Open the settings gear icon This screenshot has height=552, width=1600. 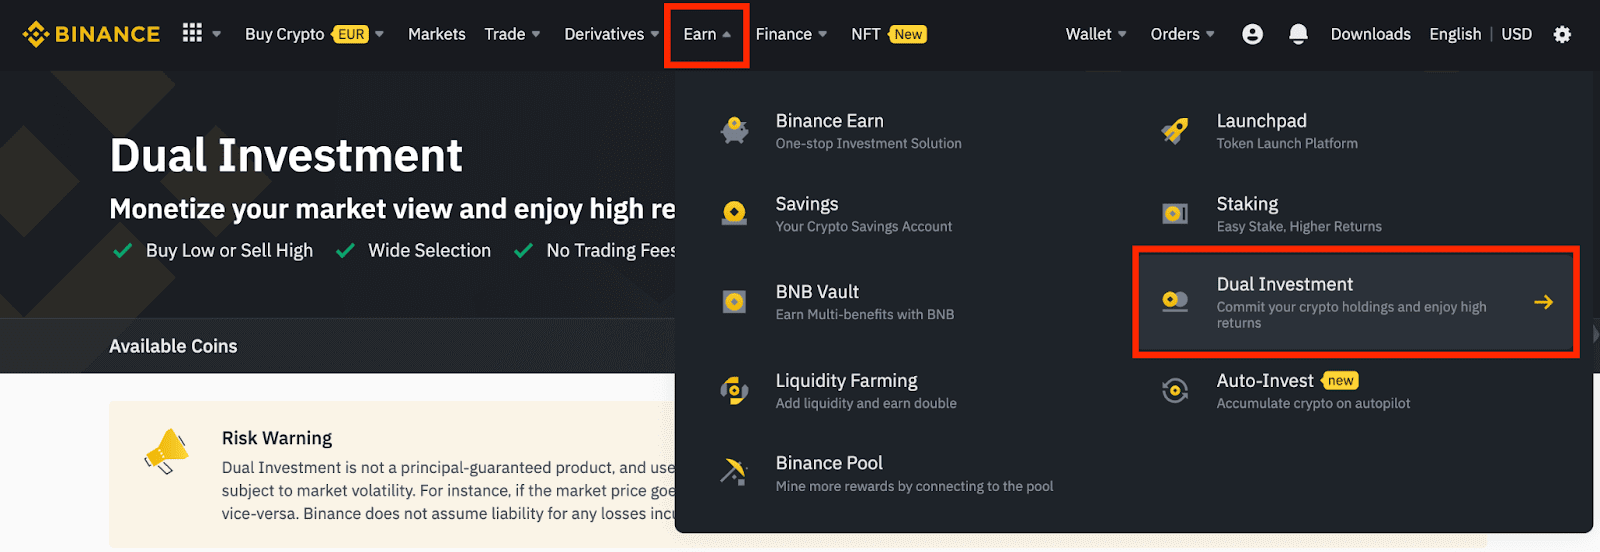[1562, 34]
